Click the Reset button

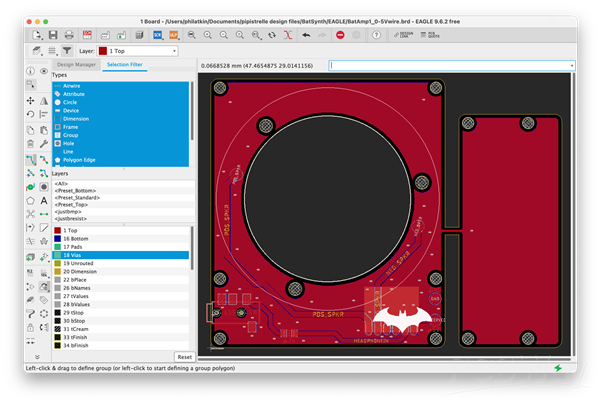pyautogui.click(x=184, y=357)
